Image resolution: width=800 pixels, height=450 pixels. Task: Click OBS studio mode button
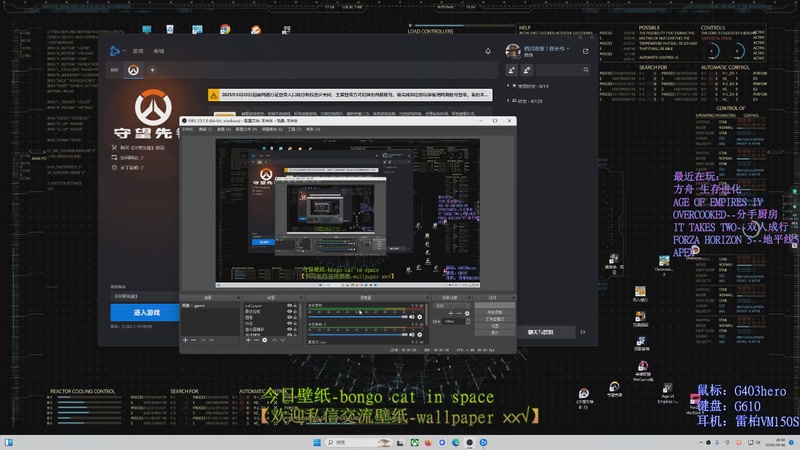tap(494, 319)
